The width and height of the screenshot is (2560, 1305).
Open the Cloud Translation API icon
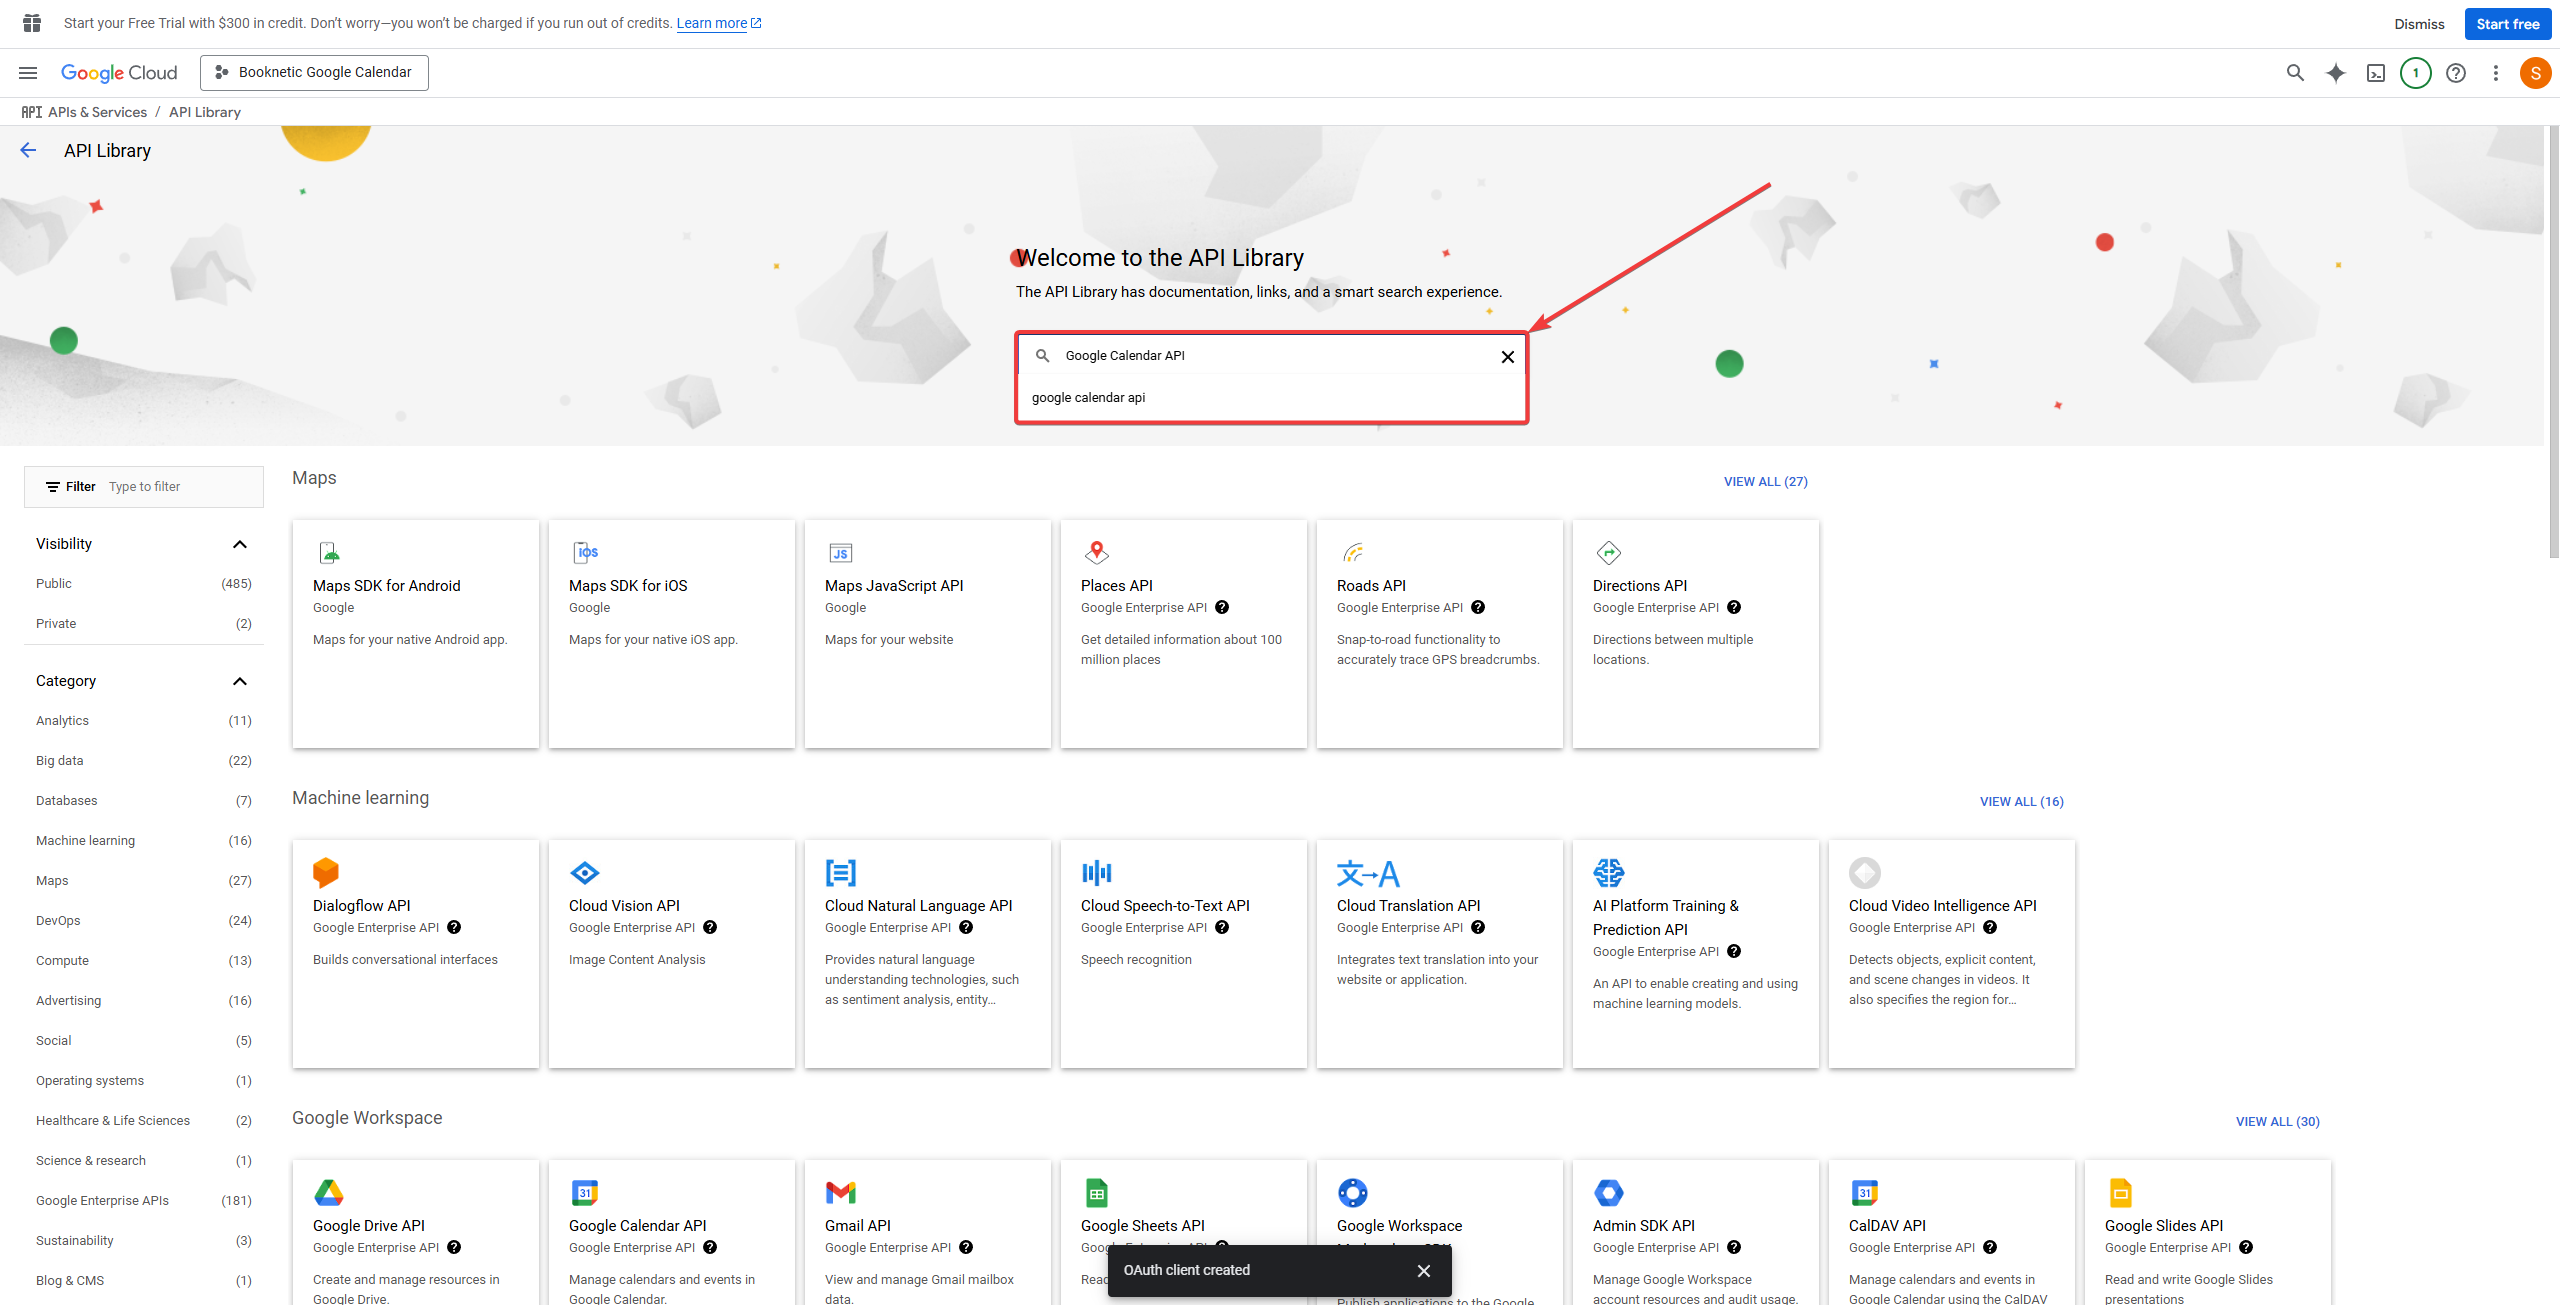coord(1368,874)
